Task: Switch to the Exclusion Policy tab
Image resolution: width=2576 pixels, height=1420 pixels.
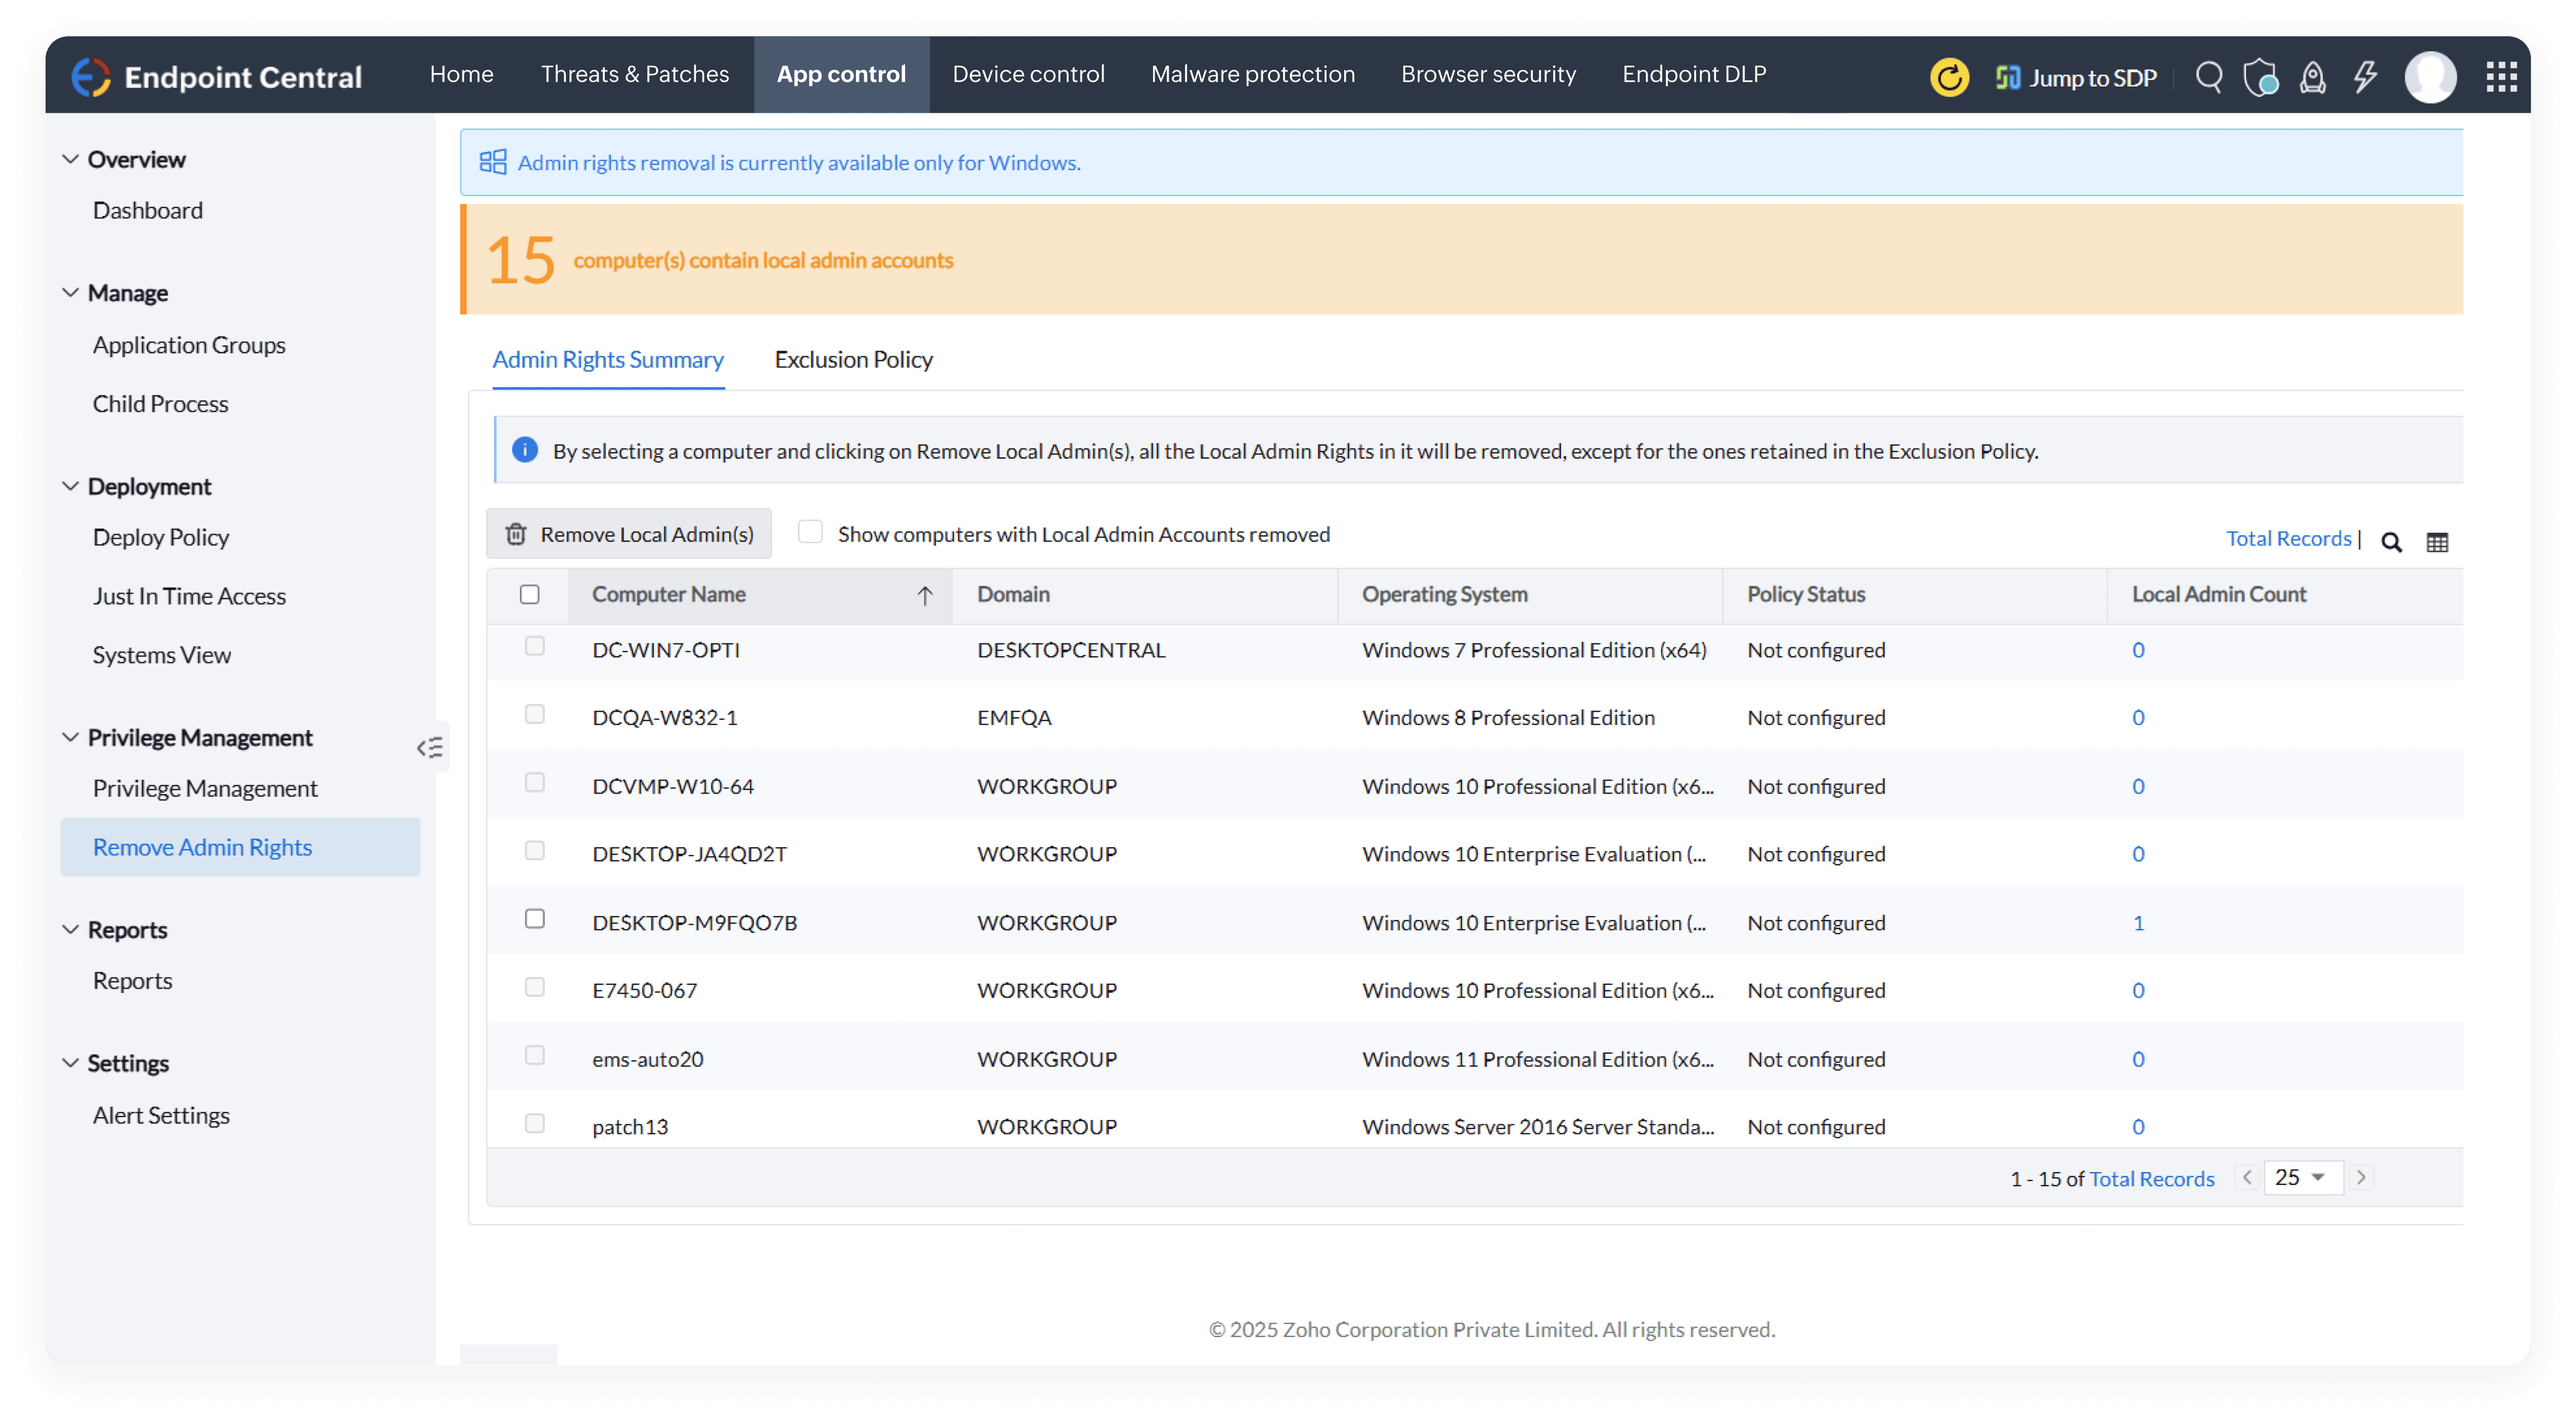Action: click(853, 359)
